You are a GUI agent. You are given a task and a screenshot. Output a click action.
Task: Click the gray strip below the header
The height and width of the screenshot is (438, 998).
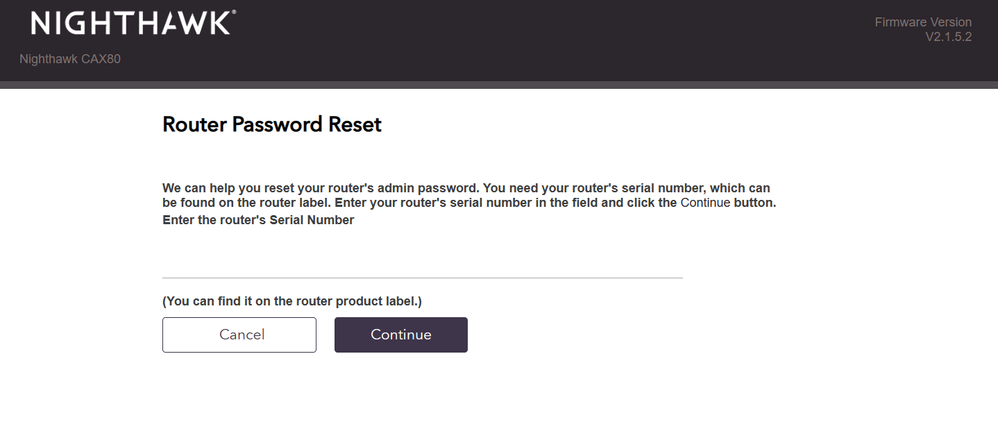[500, 86]
